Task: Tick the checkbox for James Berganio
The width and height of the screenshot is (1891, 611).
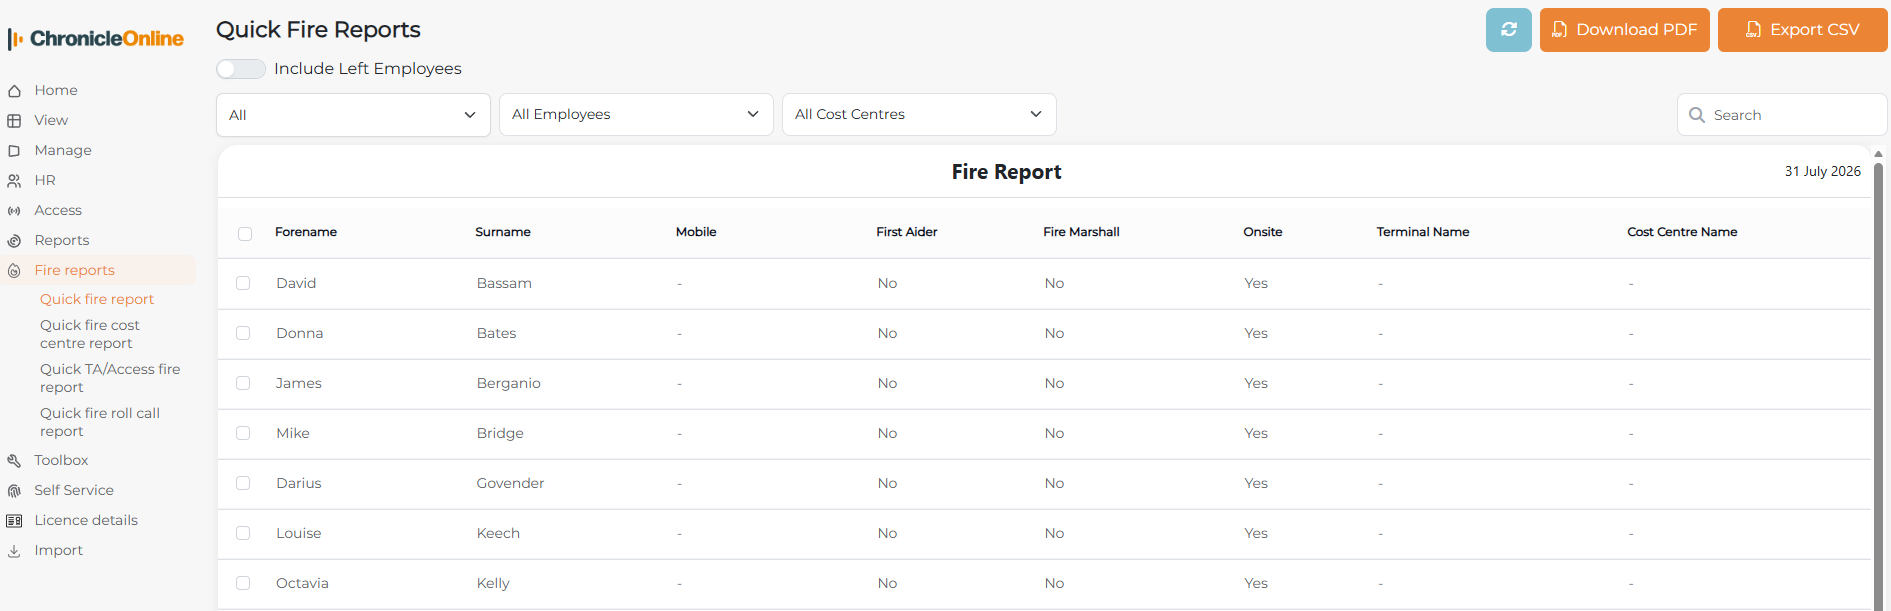Action: 243,383
